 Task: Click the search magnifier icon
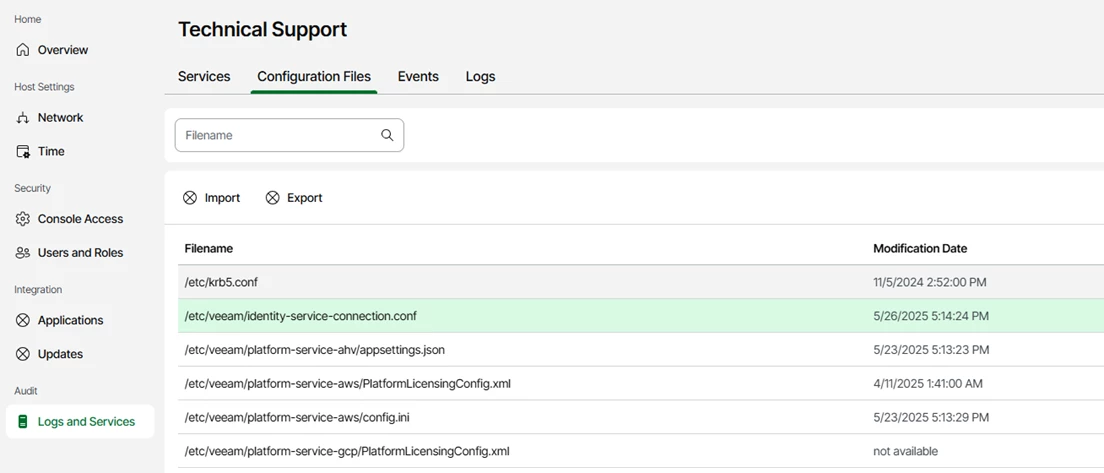coord(387,135)
